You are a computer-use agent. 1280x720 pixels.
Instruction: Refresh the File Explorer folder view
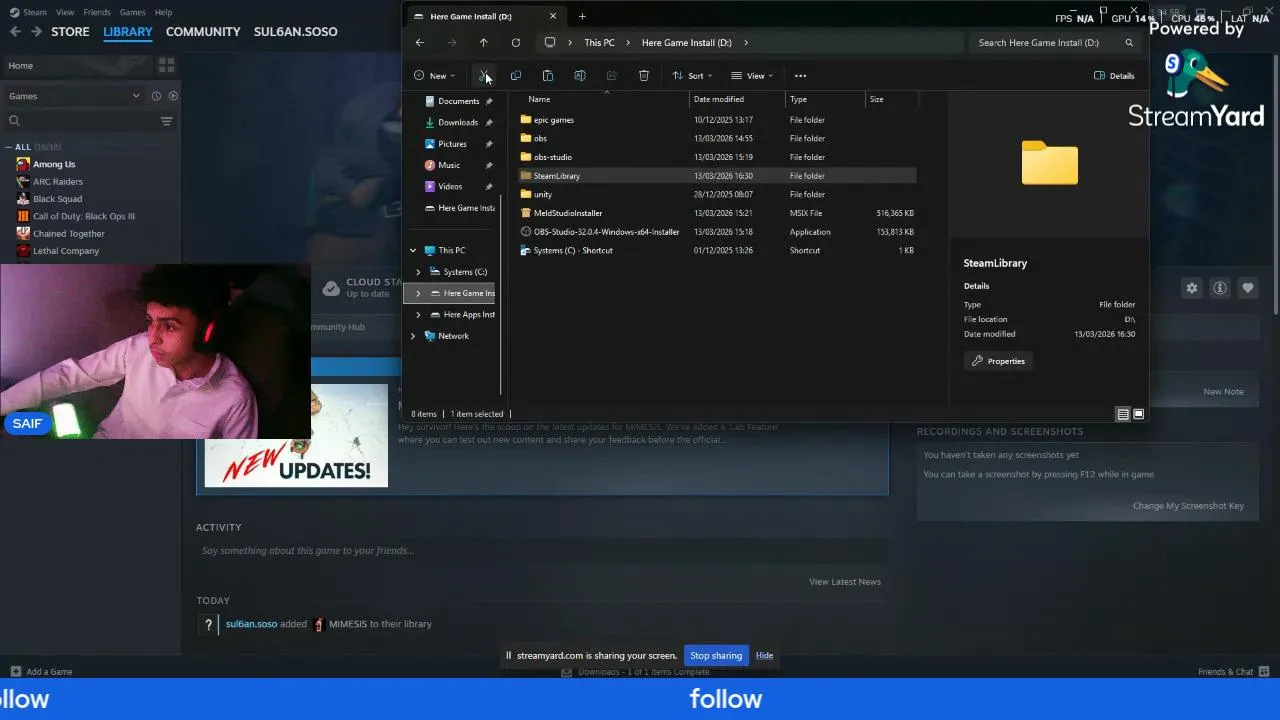(x=516, y=43)
